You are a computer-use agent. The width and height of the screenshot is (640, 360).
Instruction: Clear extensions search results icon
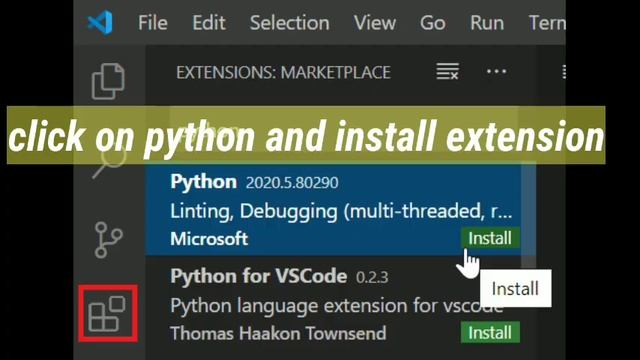(x=448, y=71)
